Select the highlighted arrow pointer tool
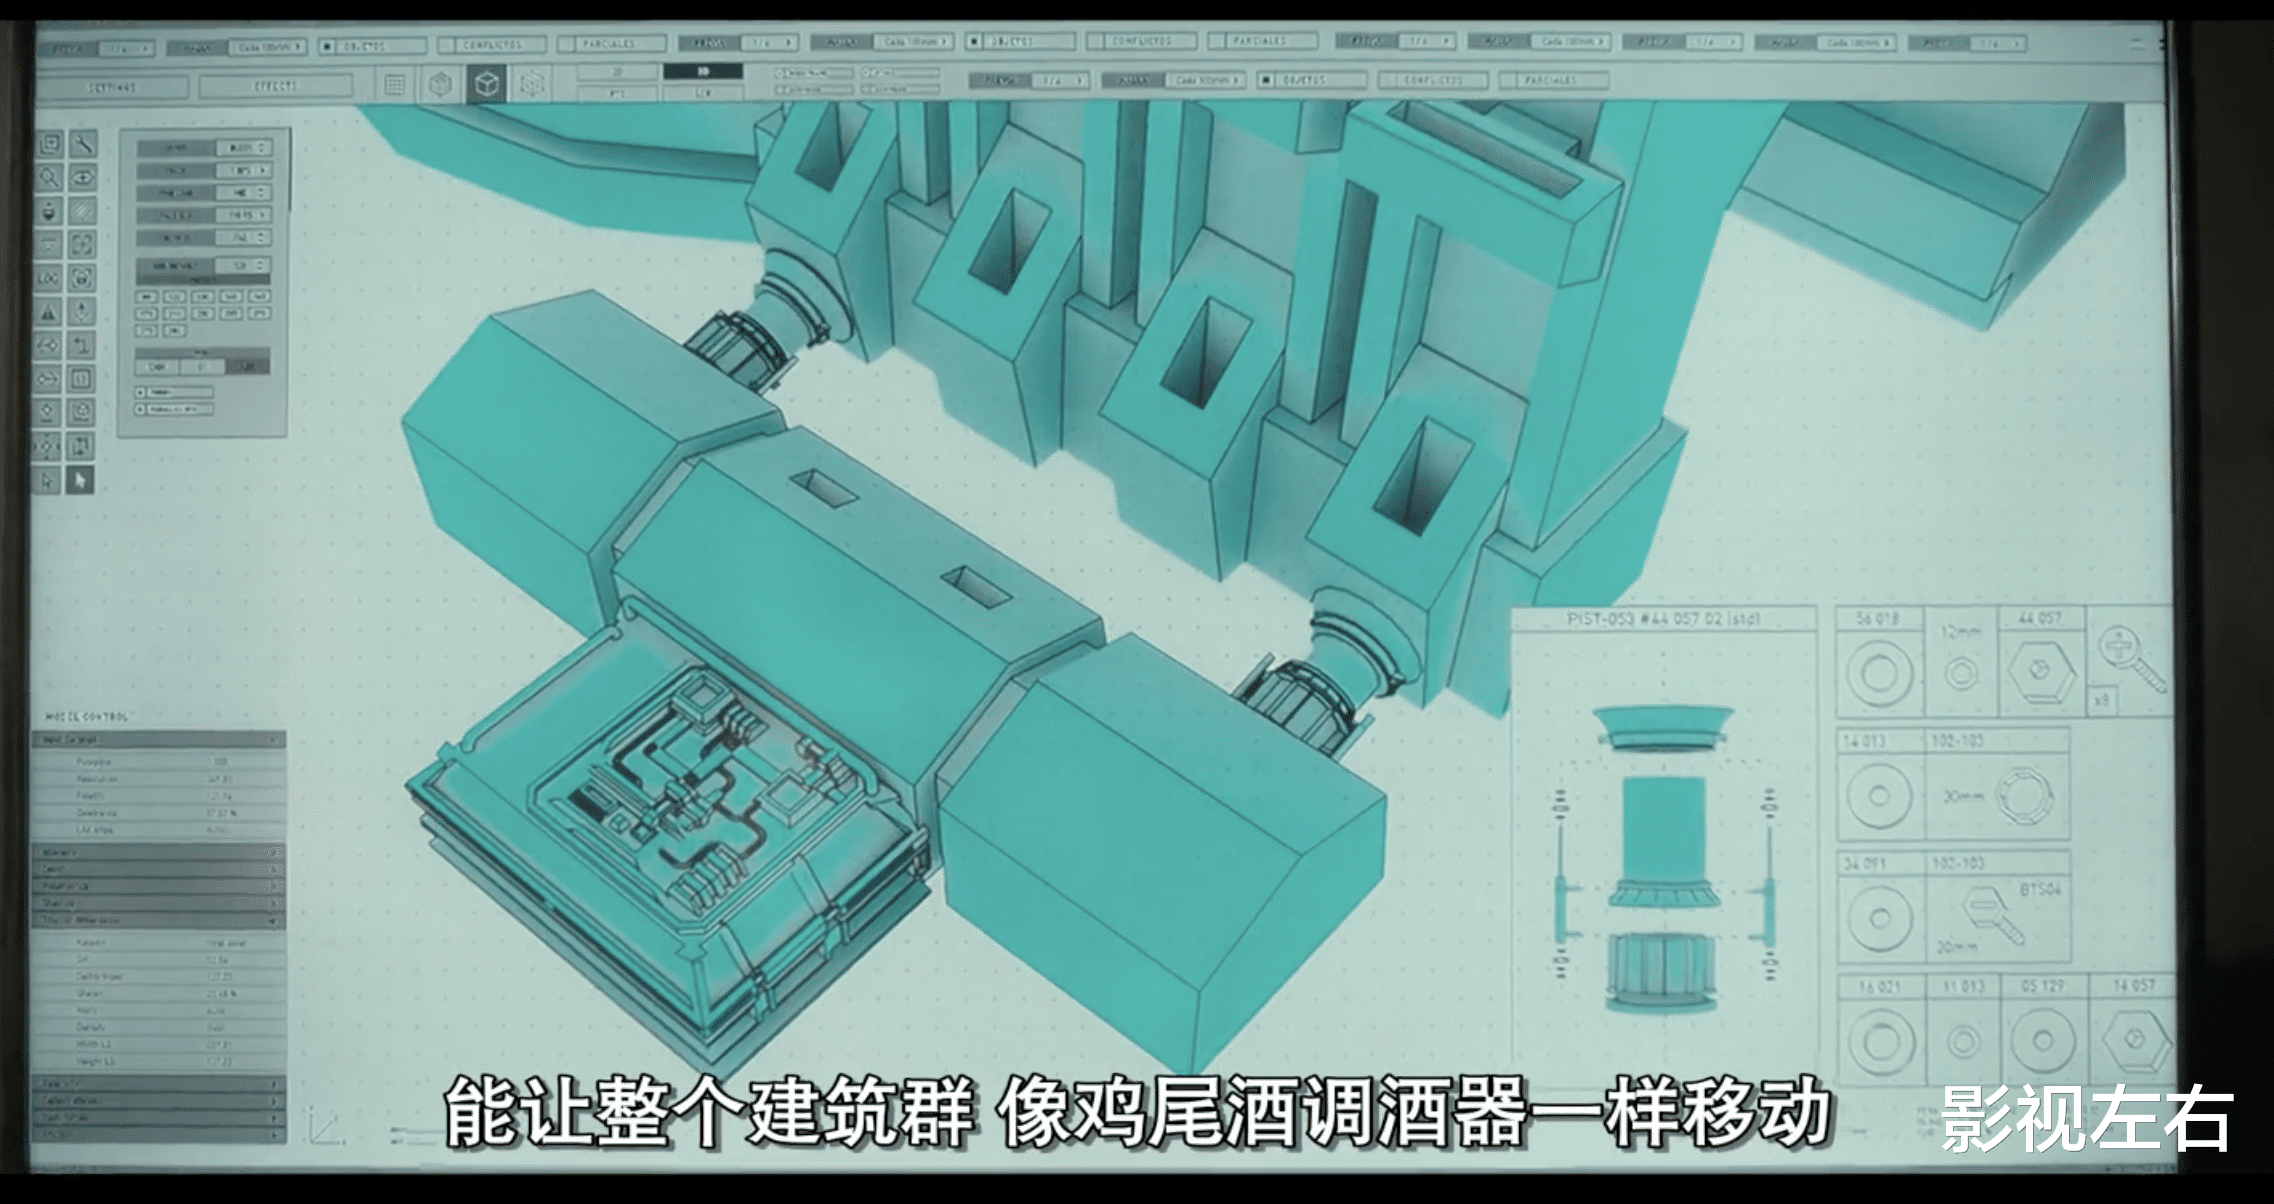This screenshot has height=1204, width=2274. tap(81, 481)
